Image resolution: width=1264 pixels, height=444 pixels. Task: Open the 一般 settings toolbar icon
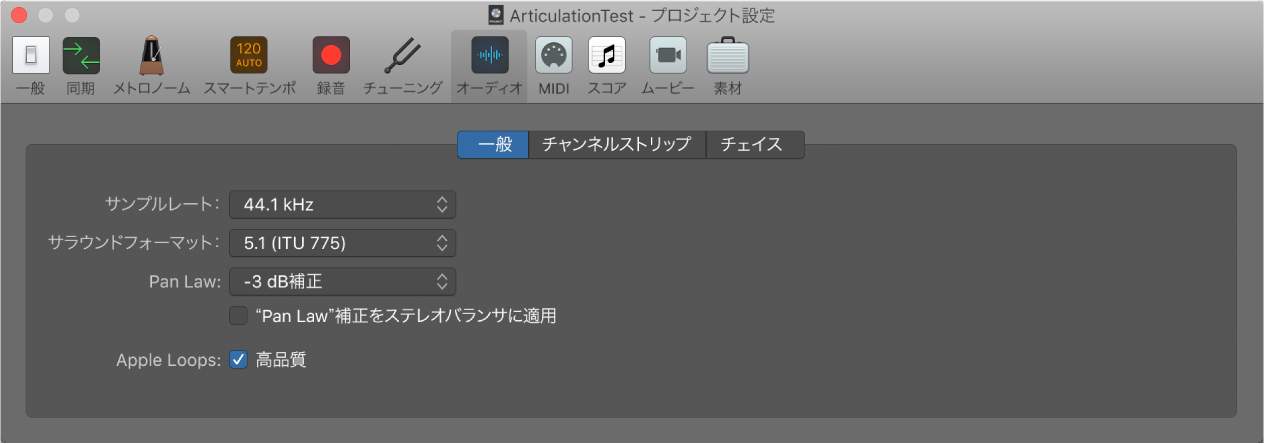tap(31, 56)
